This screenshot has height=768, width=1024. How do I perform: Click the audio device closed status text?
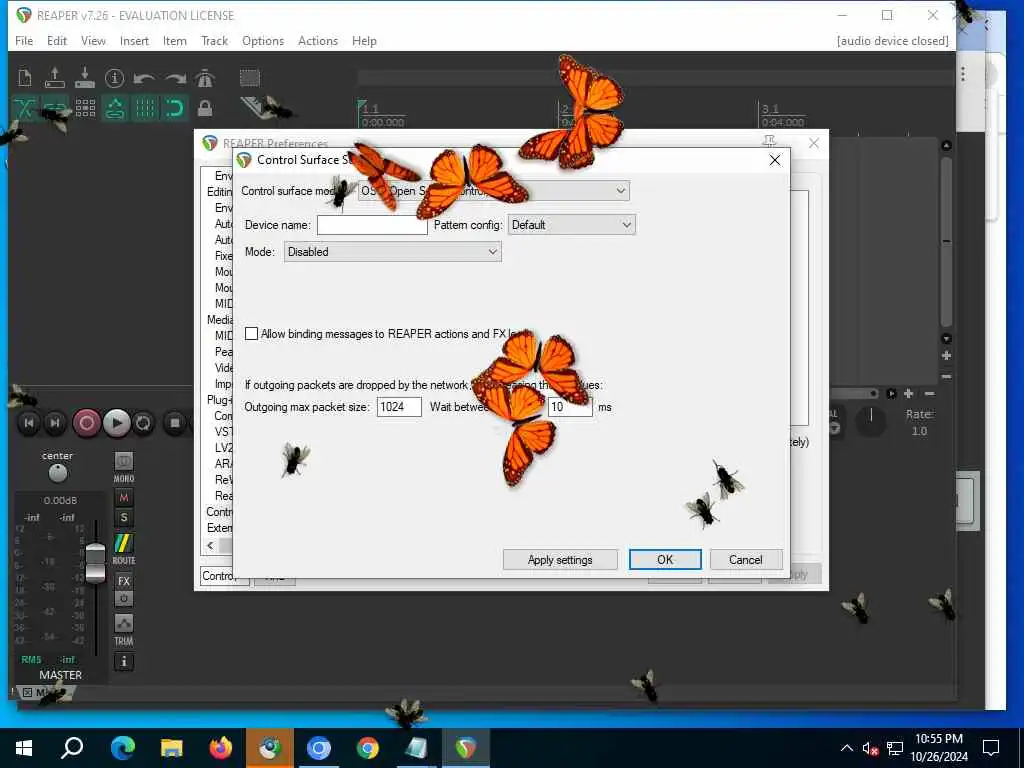click(x=892, y=40)
